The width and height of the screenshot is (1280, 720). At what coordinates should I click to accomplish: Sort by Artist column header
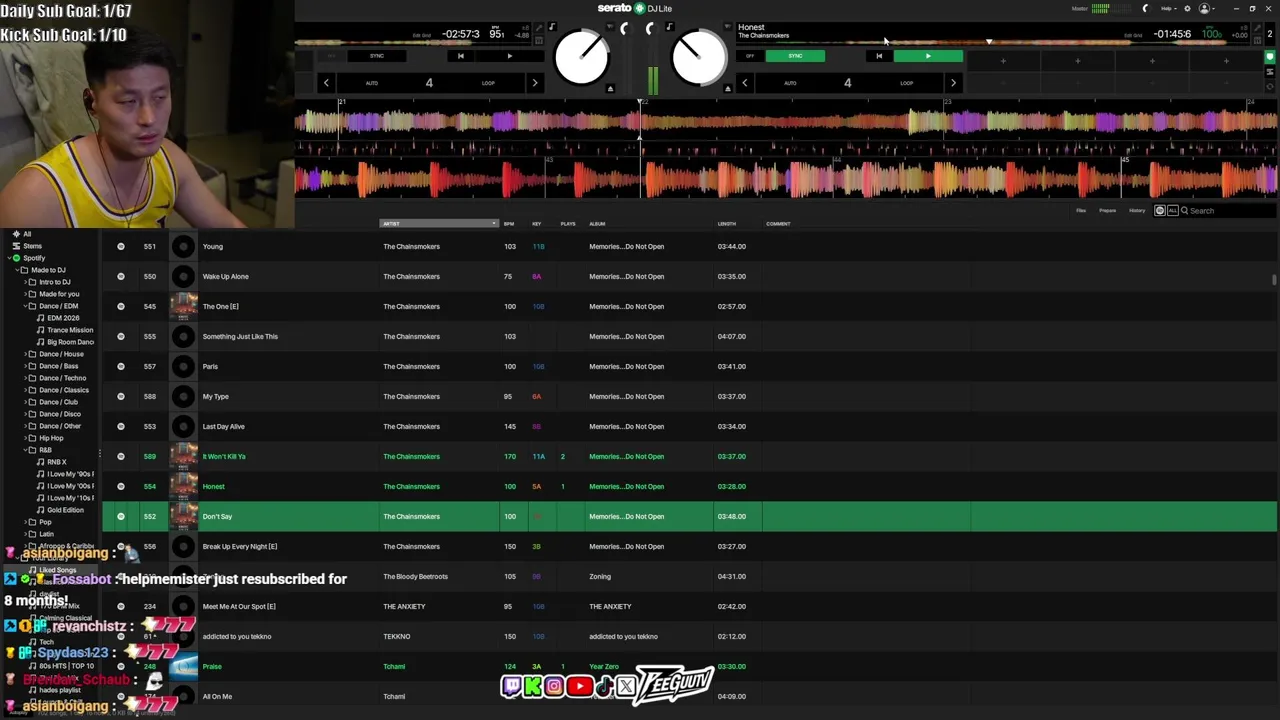point(439,224)
